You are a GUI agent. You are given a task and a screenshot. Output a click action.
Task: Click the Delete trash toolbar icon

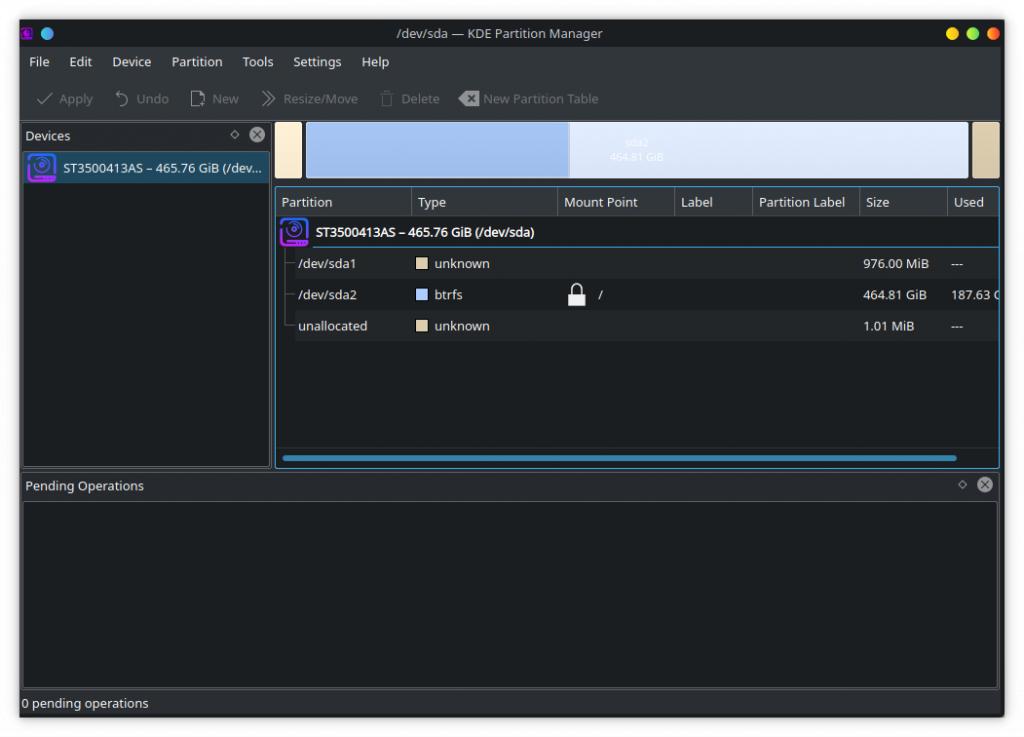click(x=386, y=99)
